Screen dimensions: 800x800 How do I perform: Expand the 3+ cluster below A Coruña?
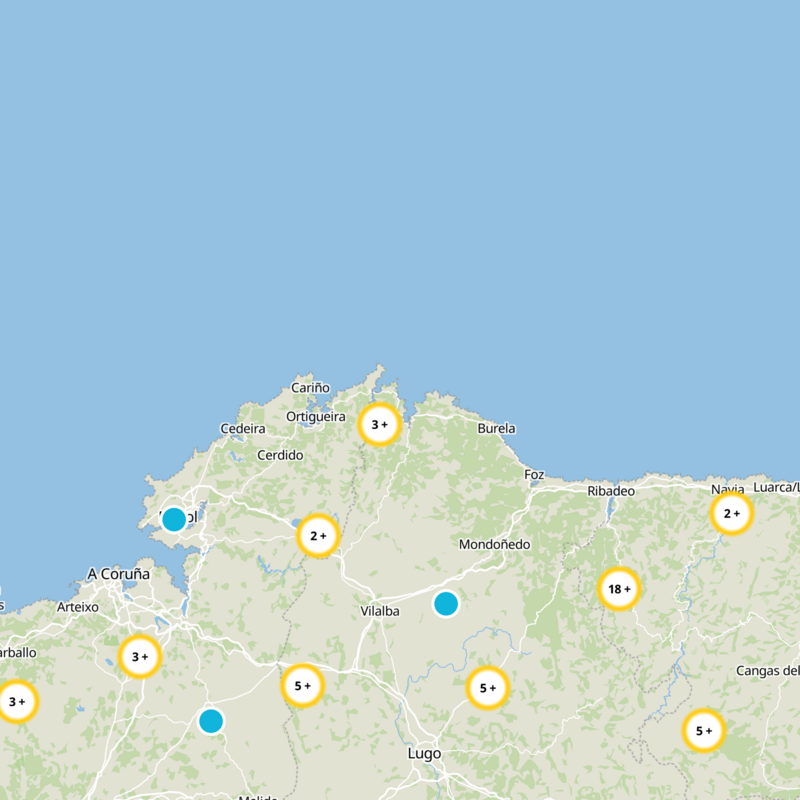[139, 657]
